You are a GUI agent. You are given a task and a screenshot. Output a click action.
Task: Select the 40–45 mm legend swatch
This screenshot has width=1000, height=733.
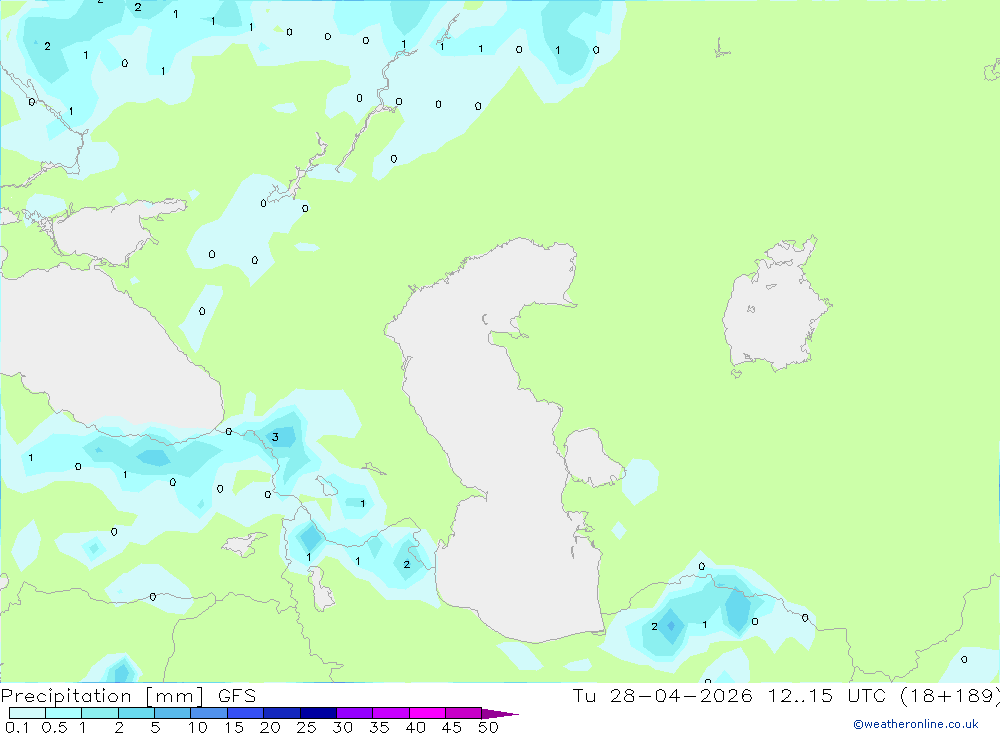[x=427, y=713]
